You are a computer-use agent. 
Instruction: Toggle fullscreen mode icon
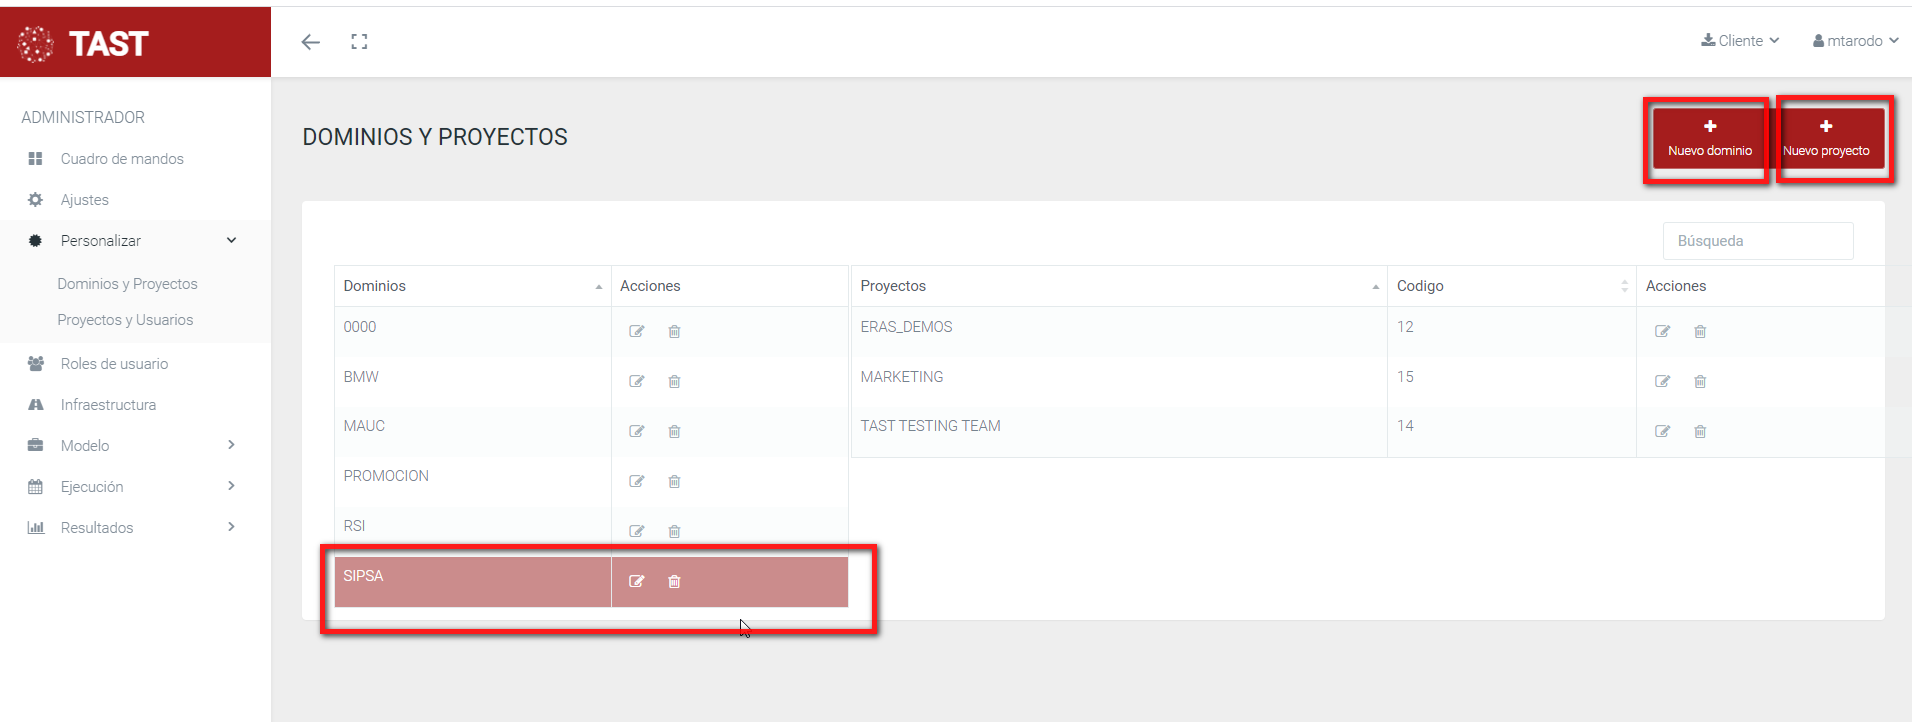click(359, 42)
